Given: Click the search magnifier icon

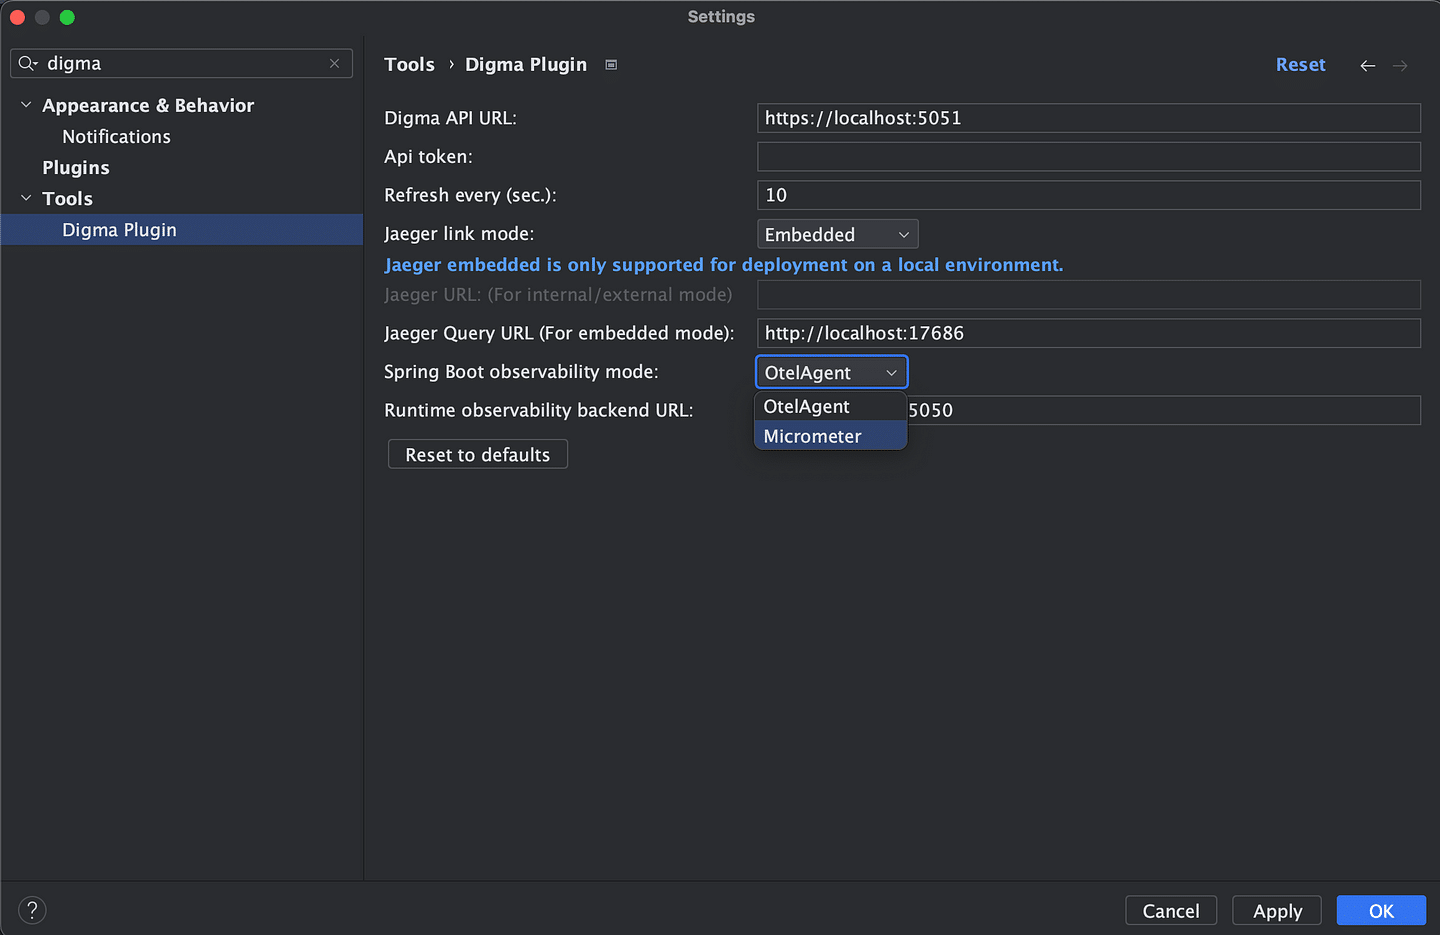Looking at the screenshot, I should point(28,63).
